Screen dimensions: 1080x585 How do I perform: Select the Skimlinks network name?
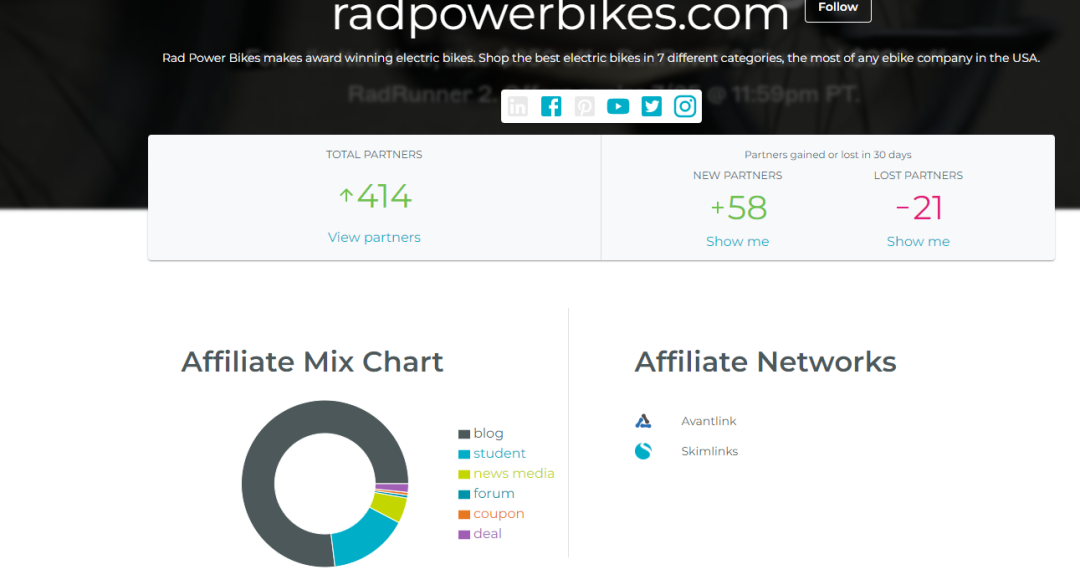click(x=709, y=451)
